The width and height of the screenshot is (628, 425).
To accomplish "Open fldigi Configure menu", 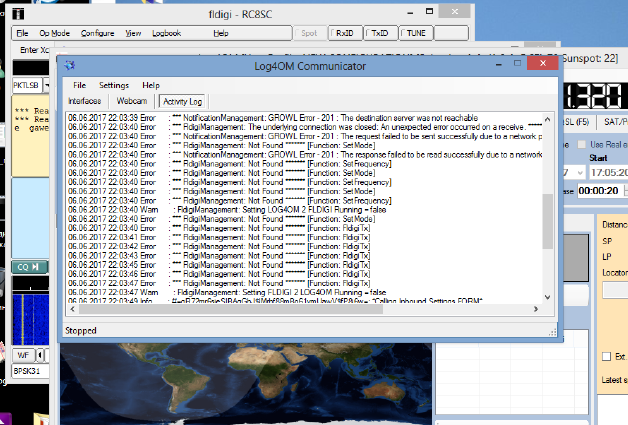I will [x=97, y=33].
